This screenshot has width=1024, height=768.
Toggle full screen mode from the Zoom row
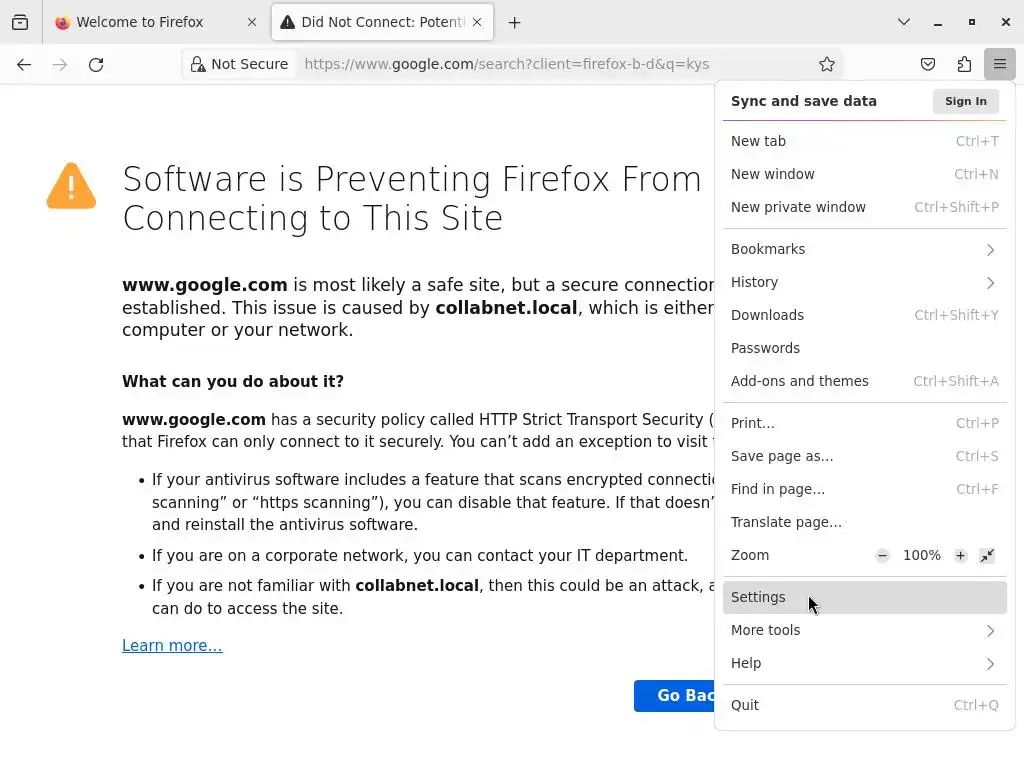(987, 555)
